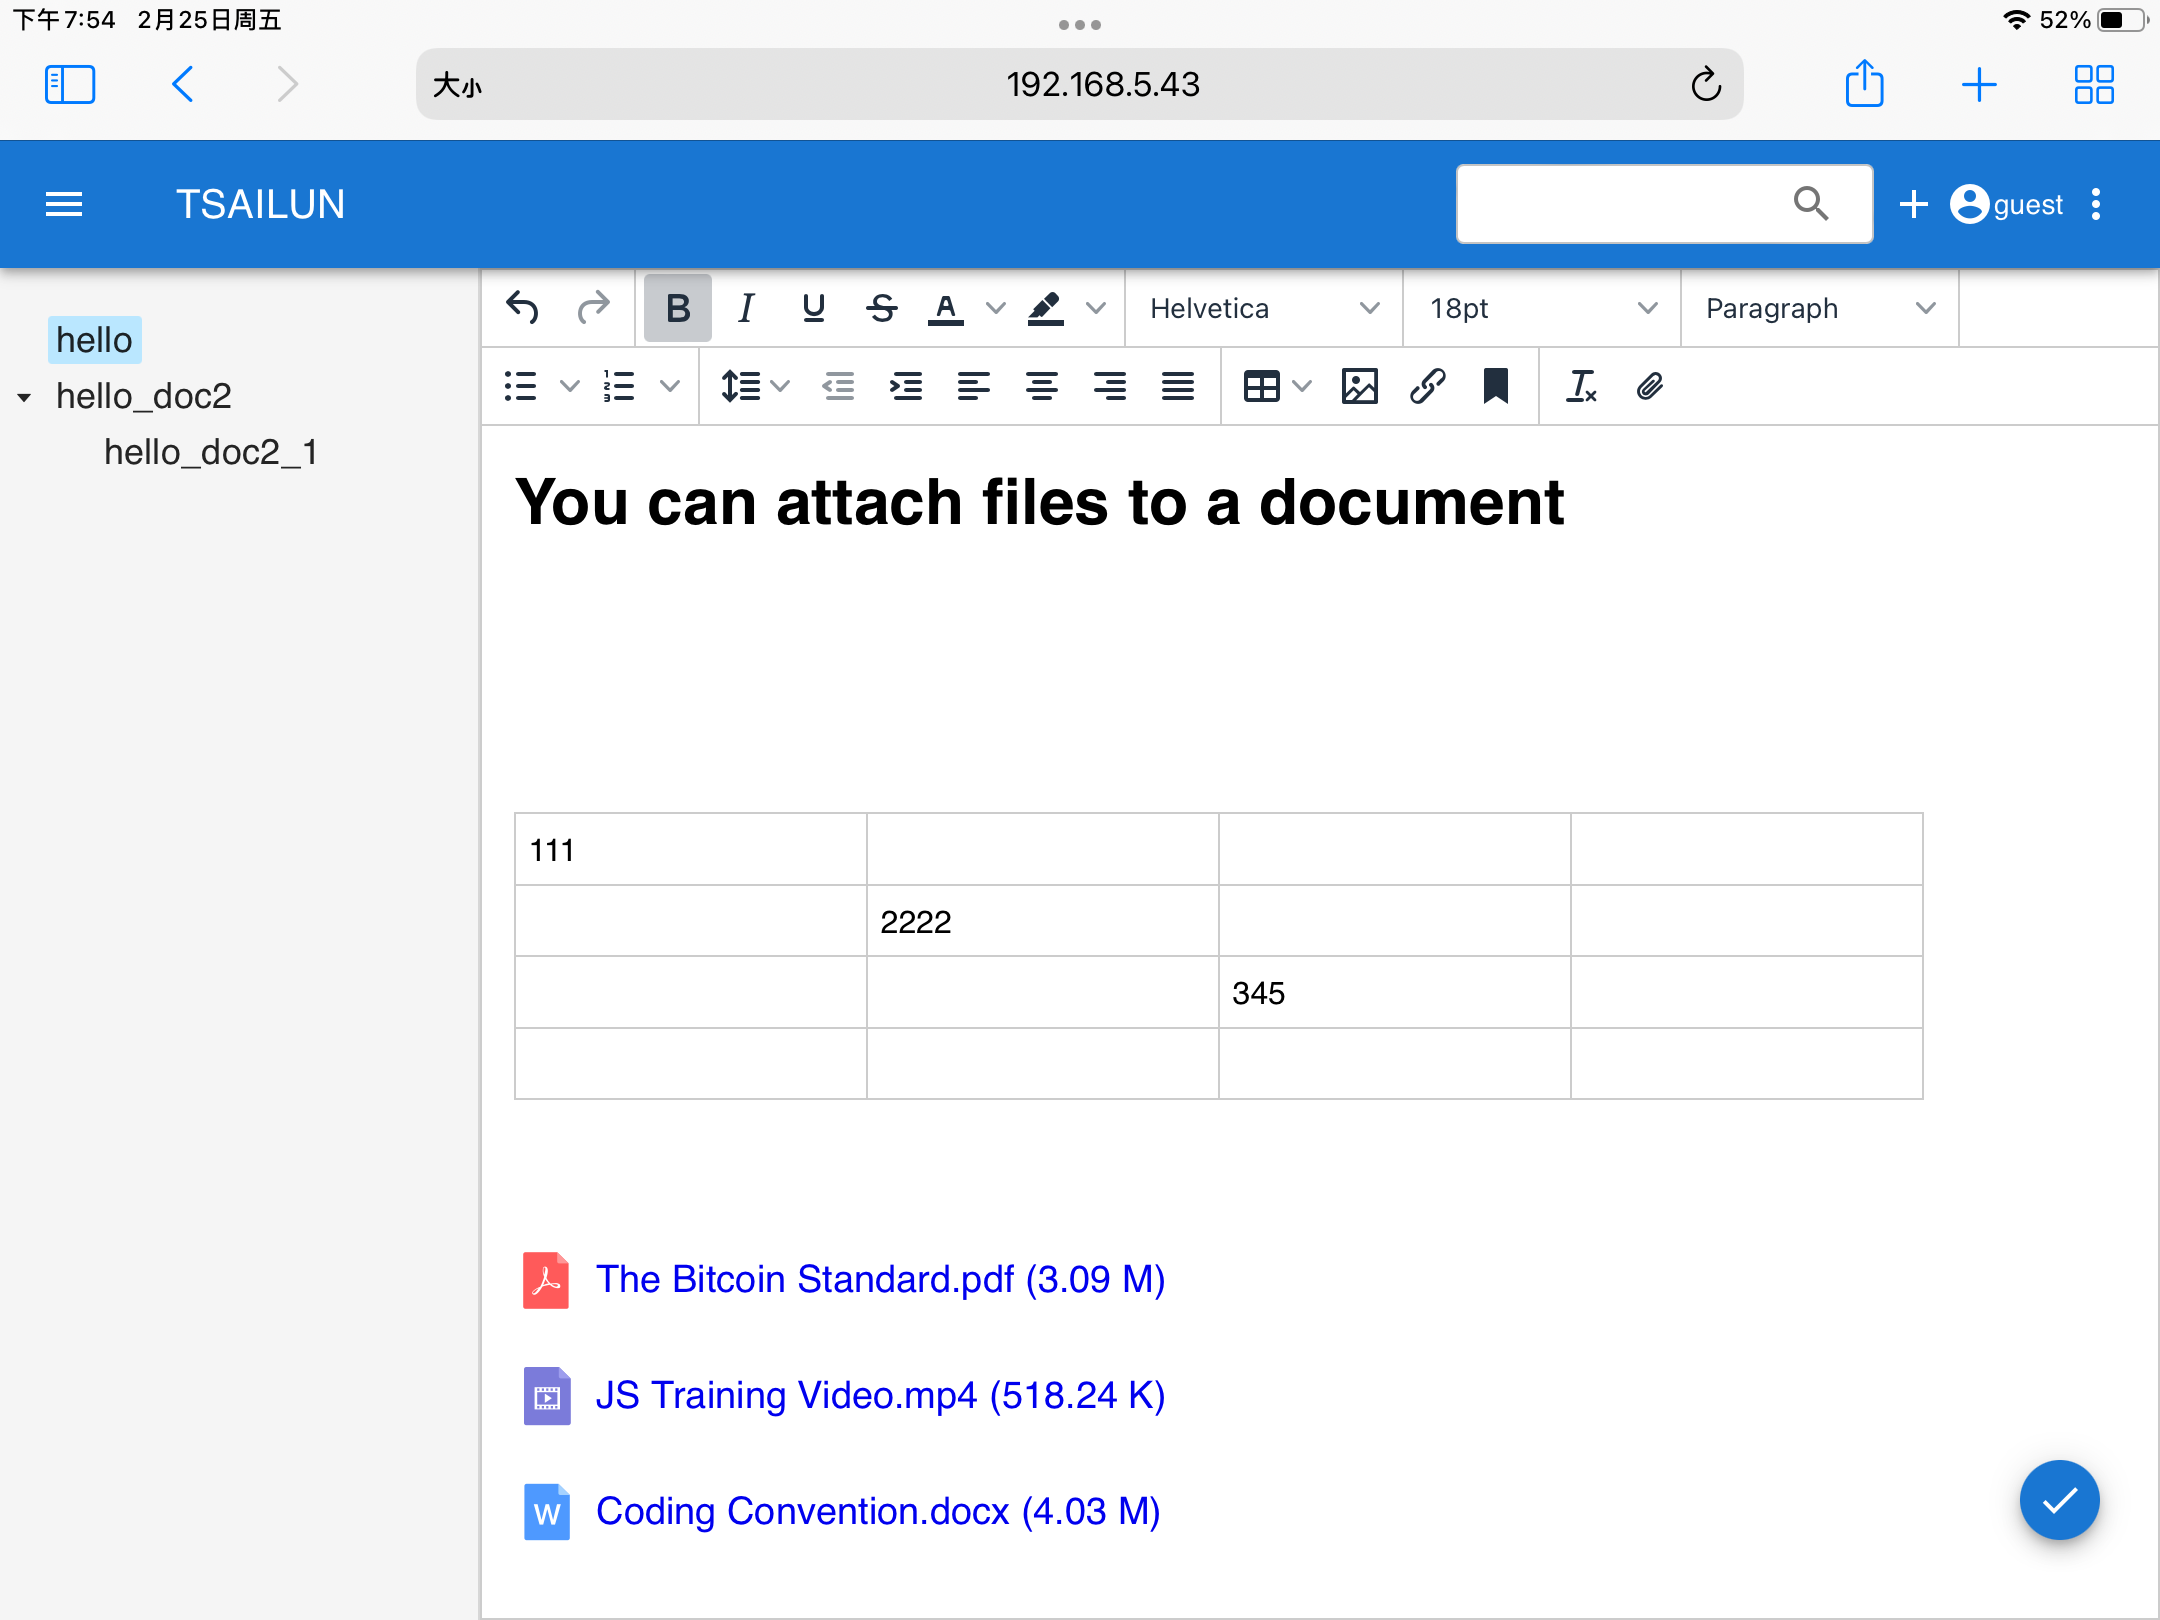Toggle italic formatting

[746, 308]
